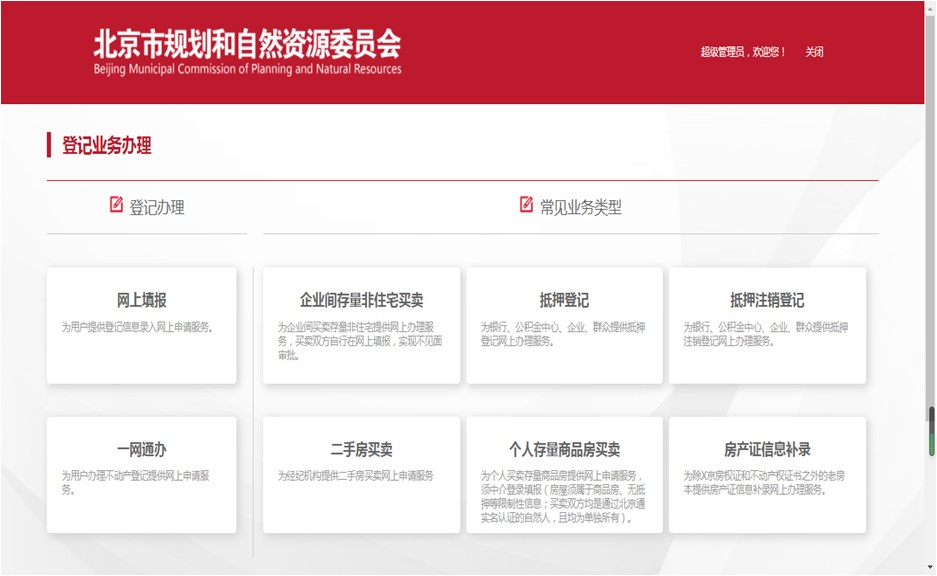Screen dimensions: 937x576
Task: Open the 二手房买卖 card
Action: 362,475
